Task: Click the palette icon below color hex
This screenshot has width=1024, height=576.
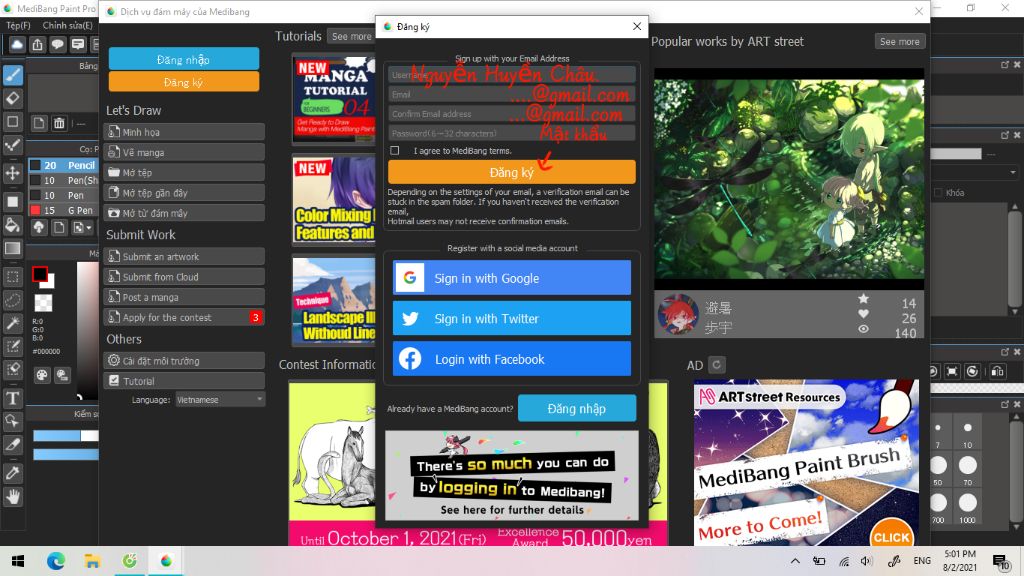Action: click(42, 375)
